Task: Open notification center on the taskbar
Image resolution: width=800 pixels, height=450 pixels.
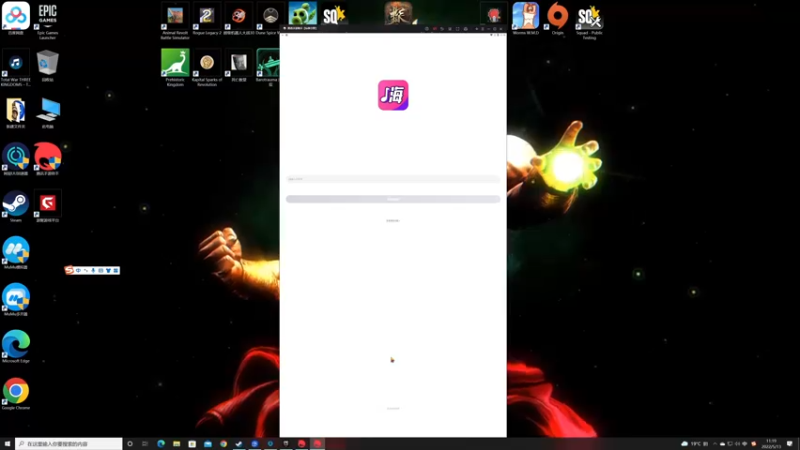Action: [790, 444]
